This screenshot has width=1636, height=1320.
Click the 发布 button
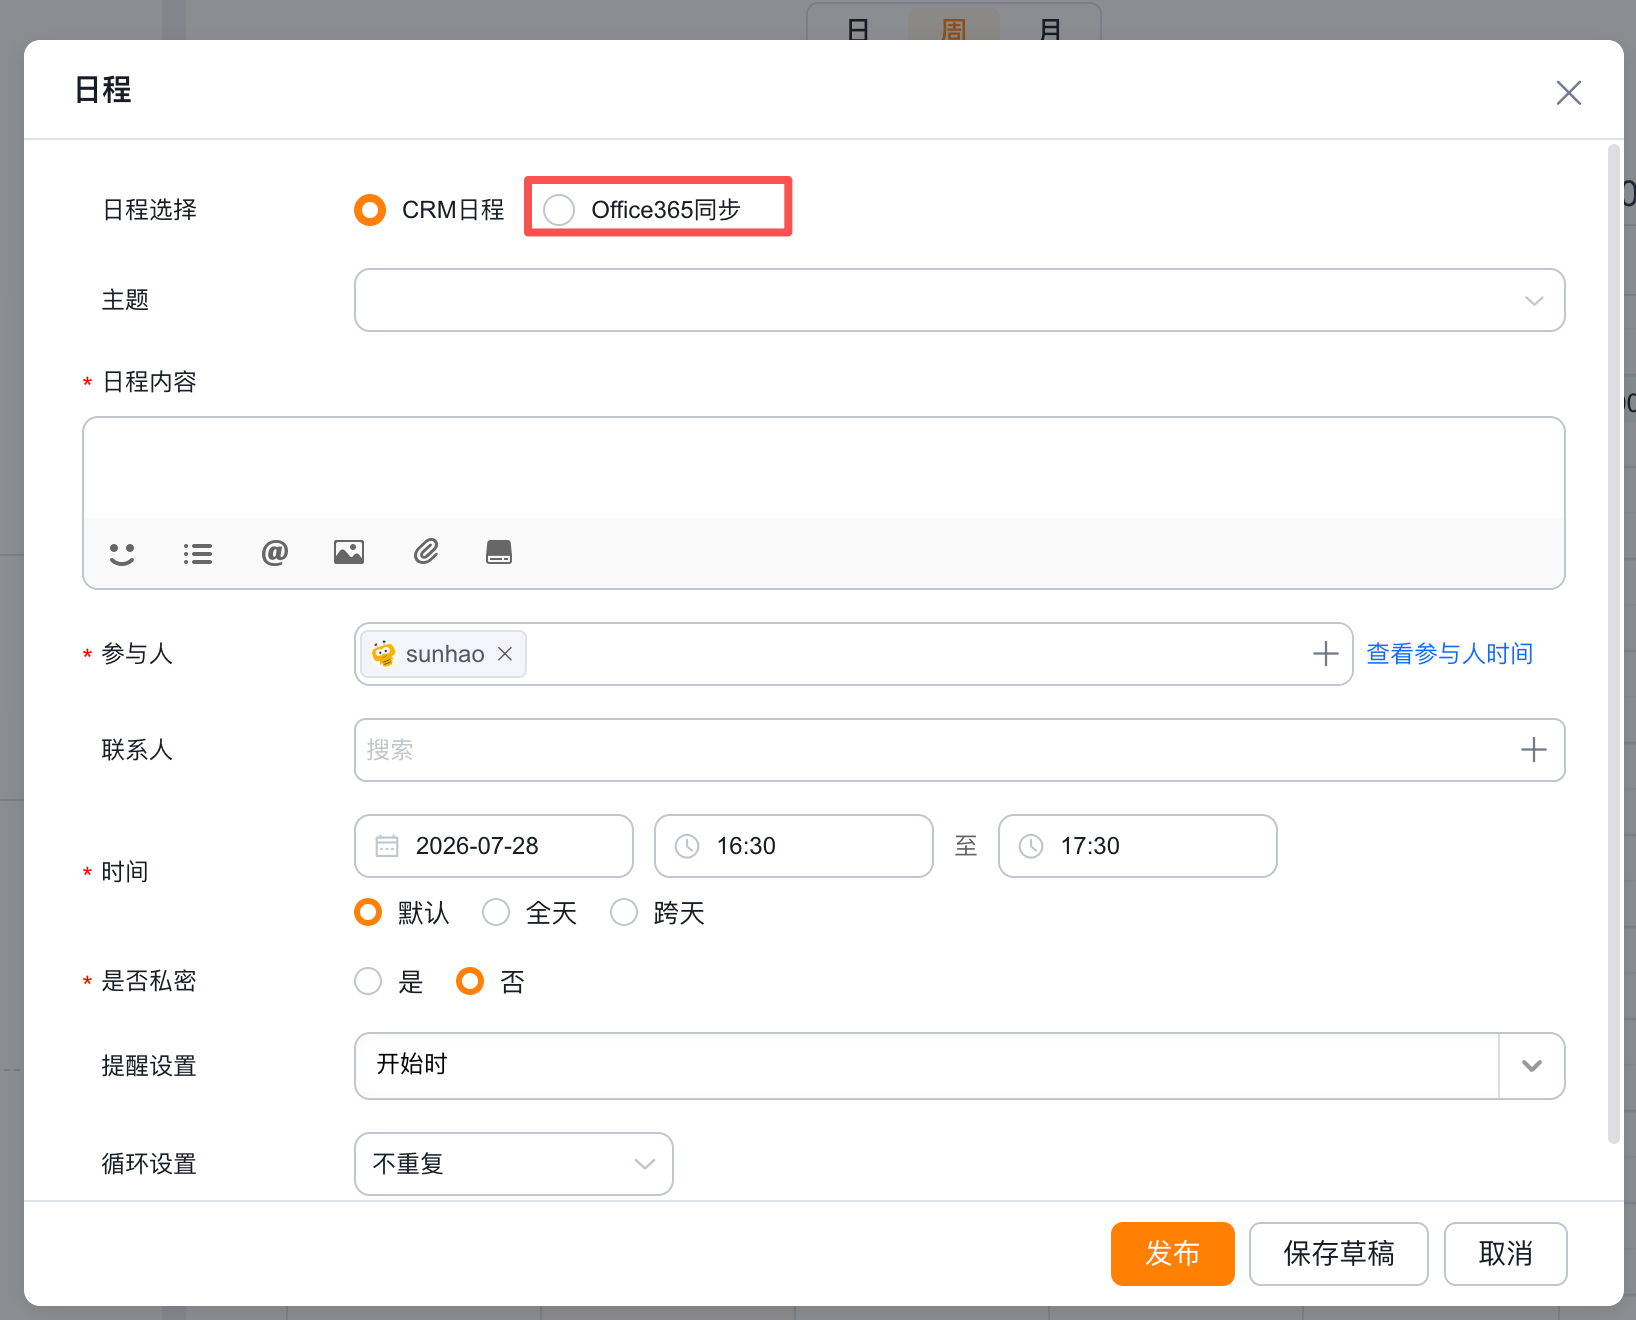[1173, 1254]
